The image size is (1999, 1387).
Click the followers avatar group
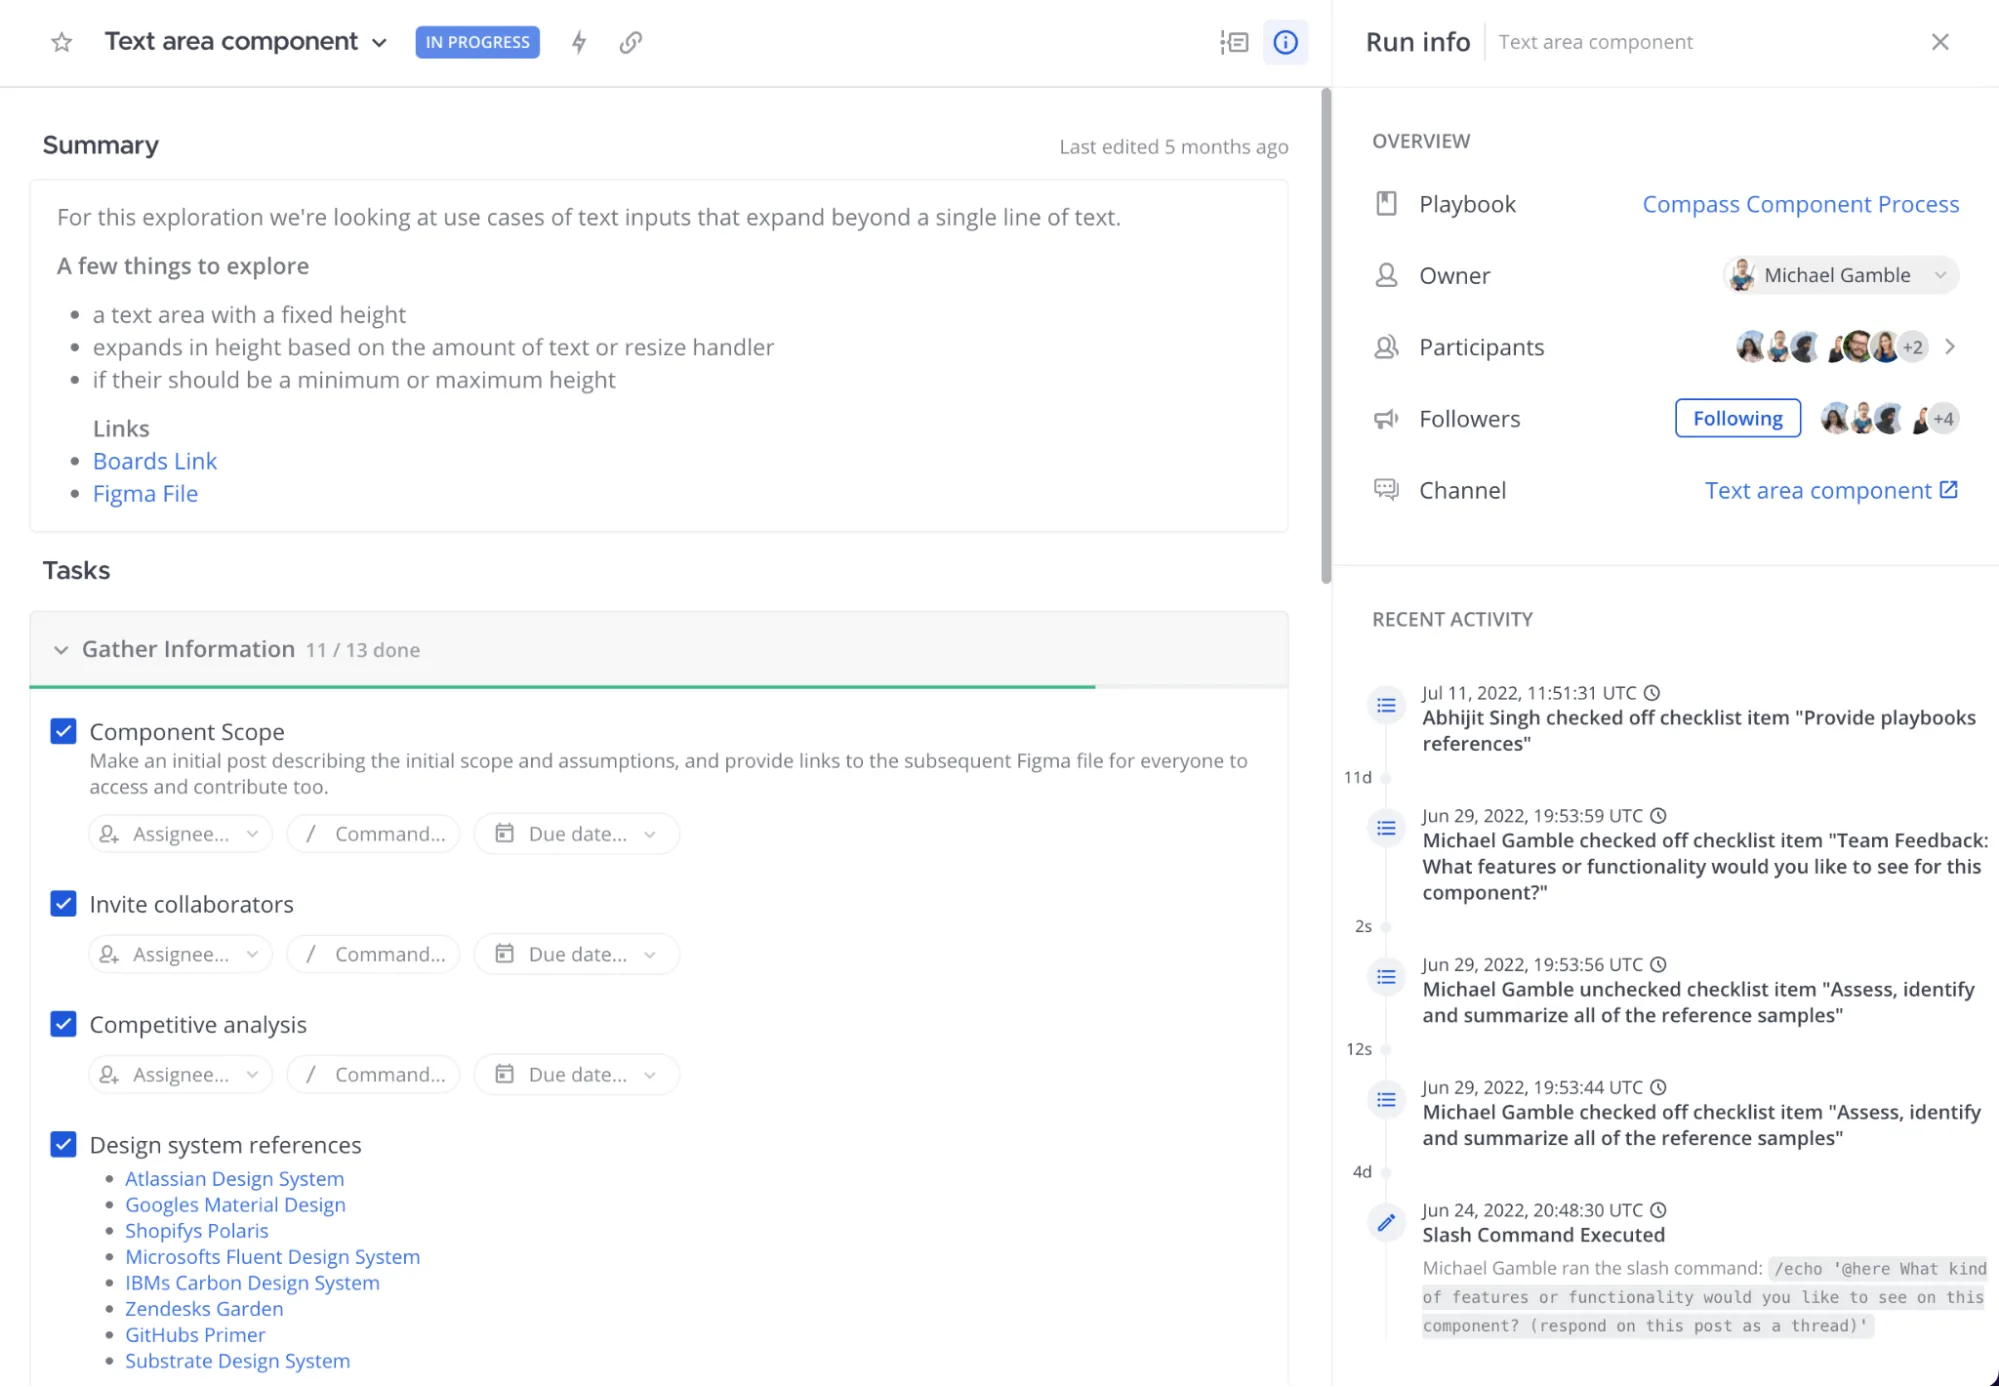click(1888, 418)
